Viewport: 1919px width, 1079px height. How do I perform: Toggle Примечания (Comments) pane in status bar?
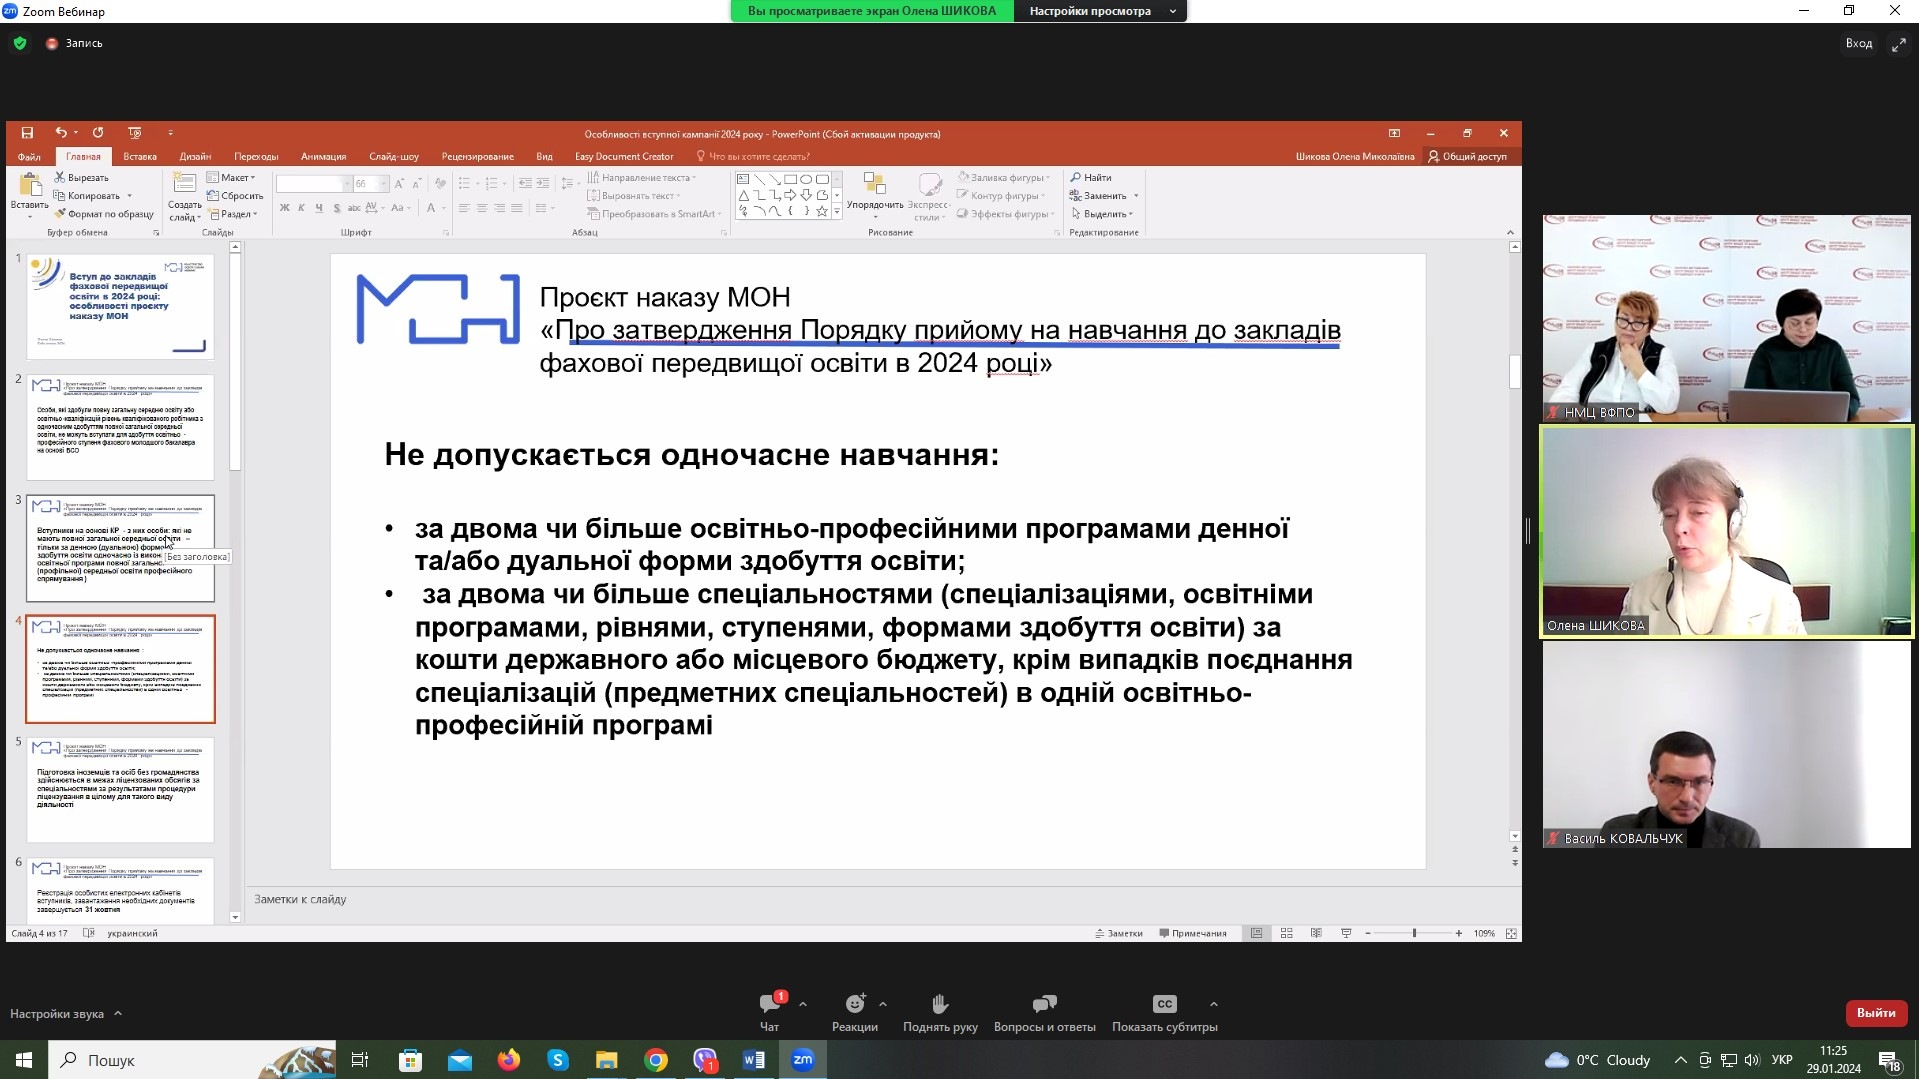[x=1193, y=933]
